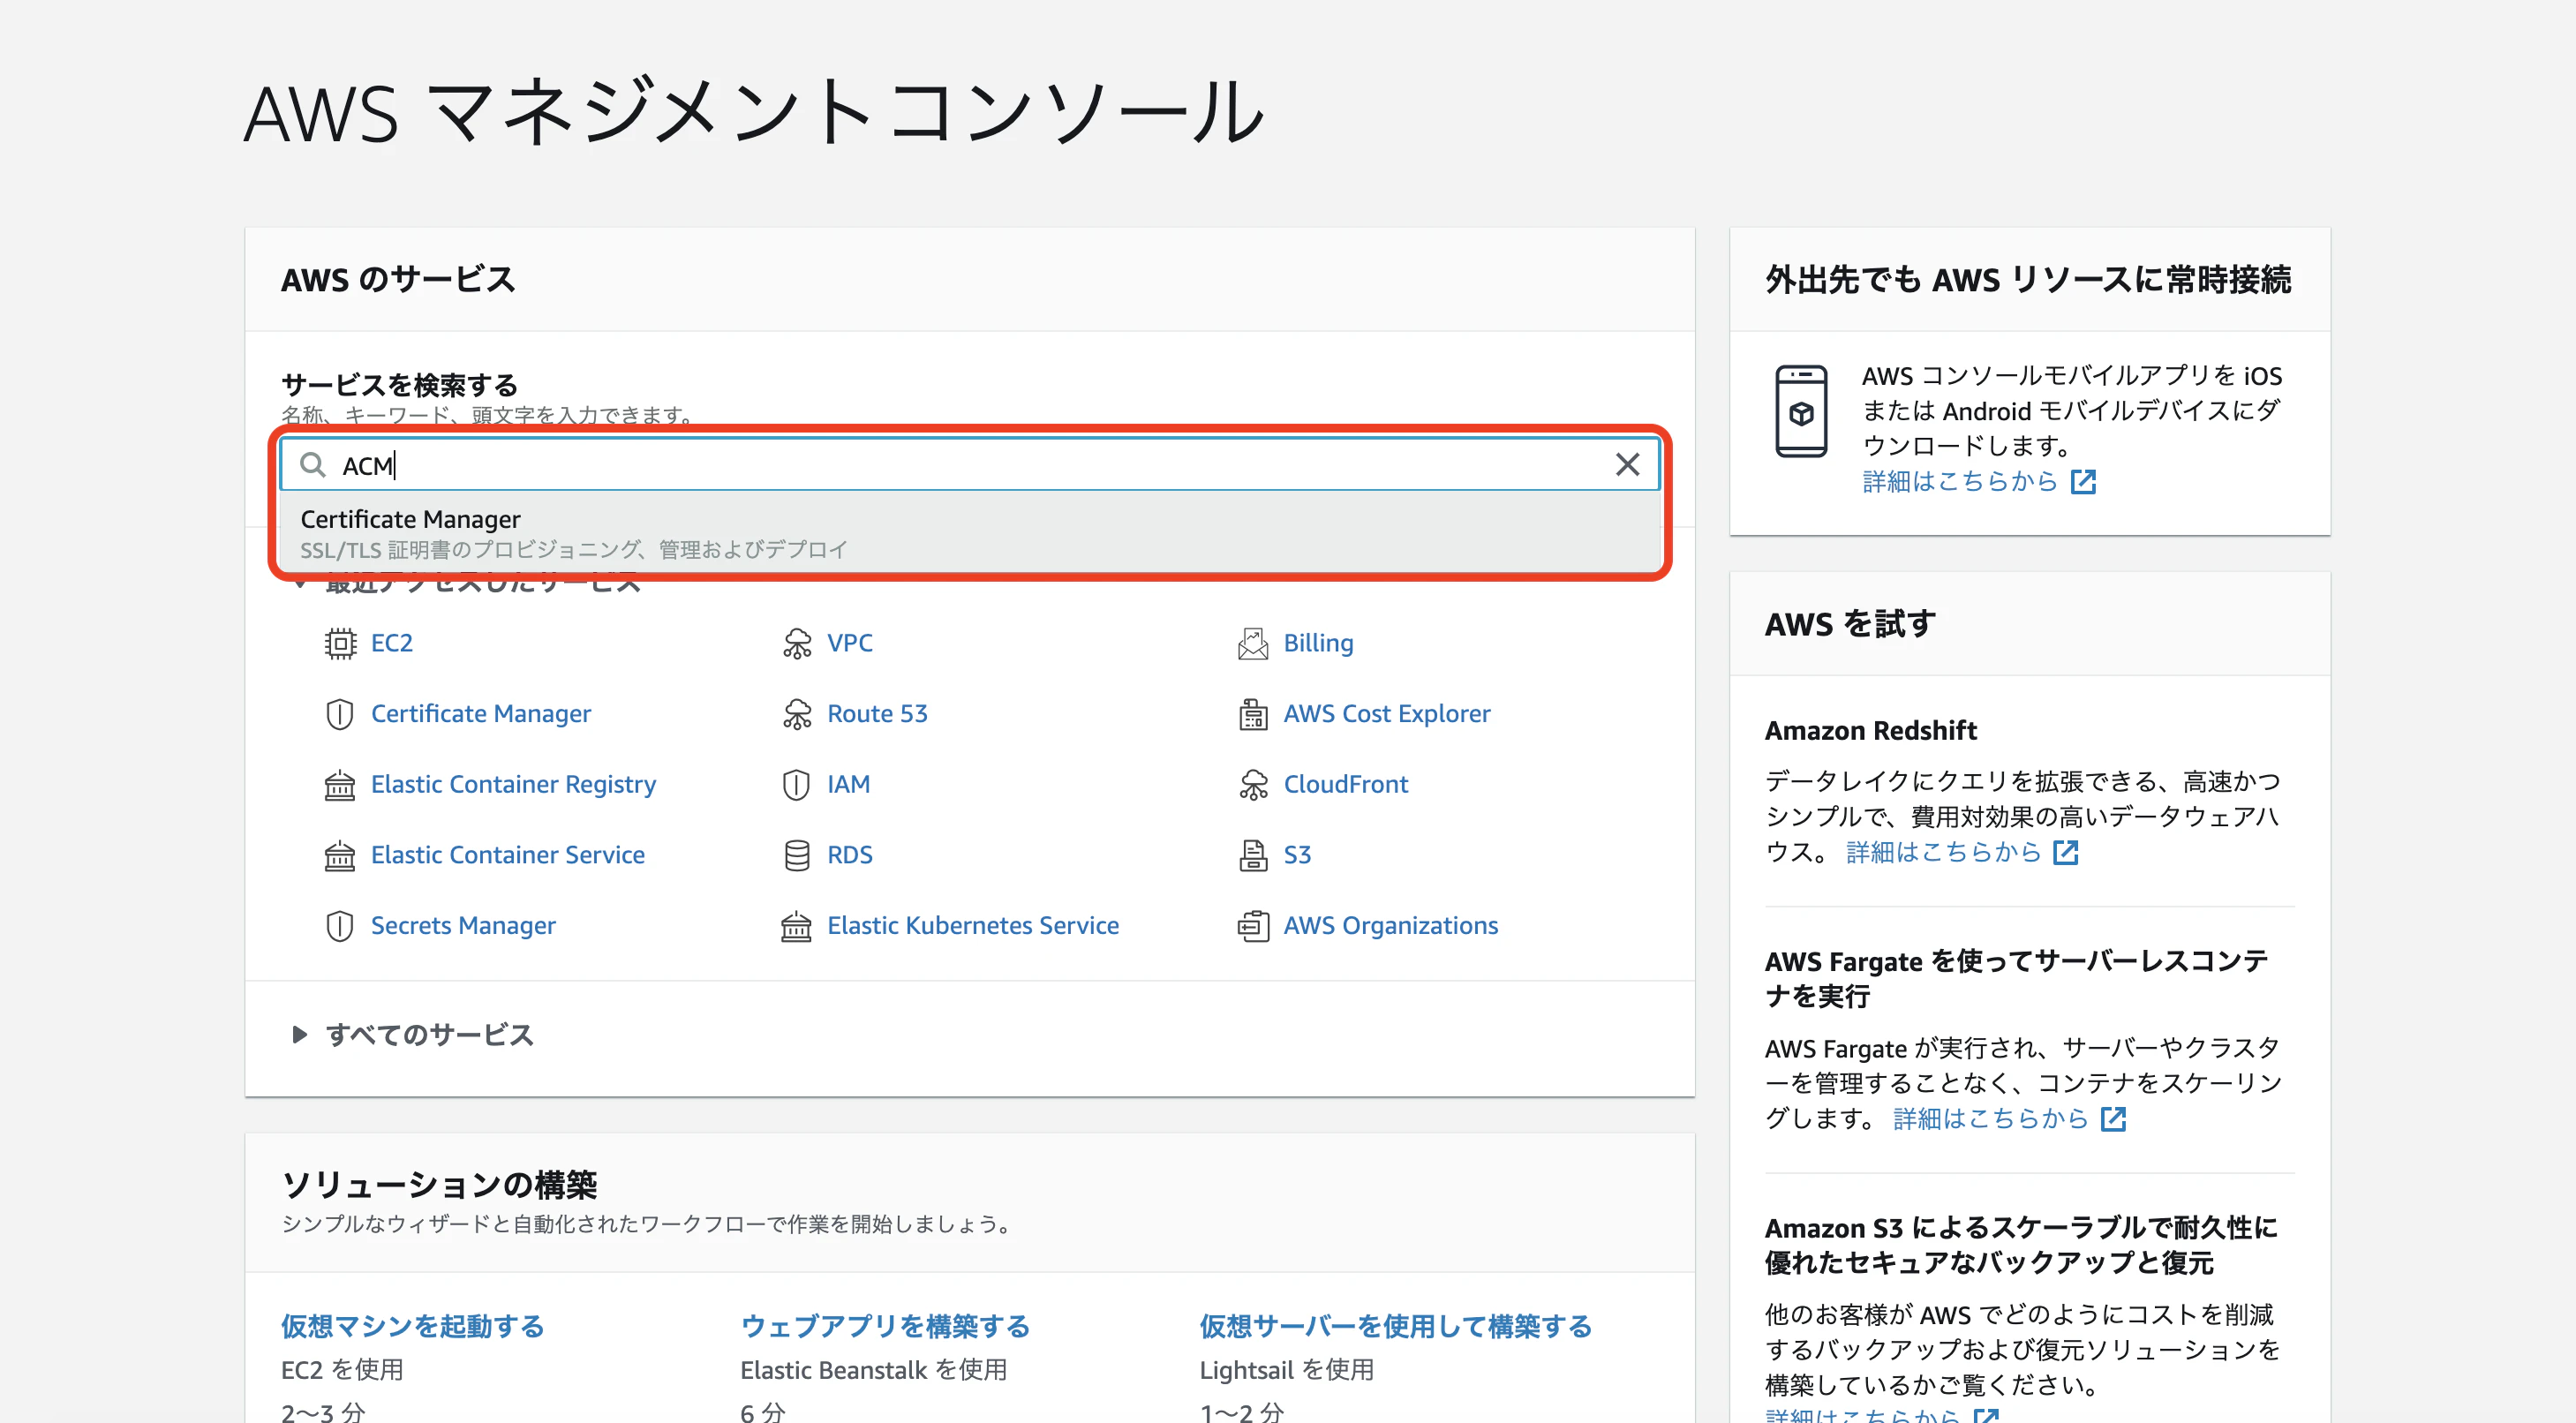Open AWS Organizations link
This screenshot has height=1423, width=2576.
point(1390,926)
